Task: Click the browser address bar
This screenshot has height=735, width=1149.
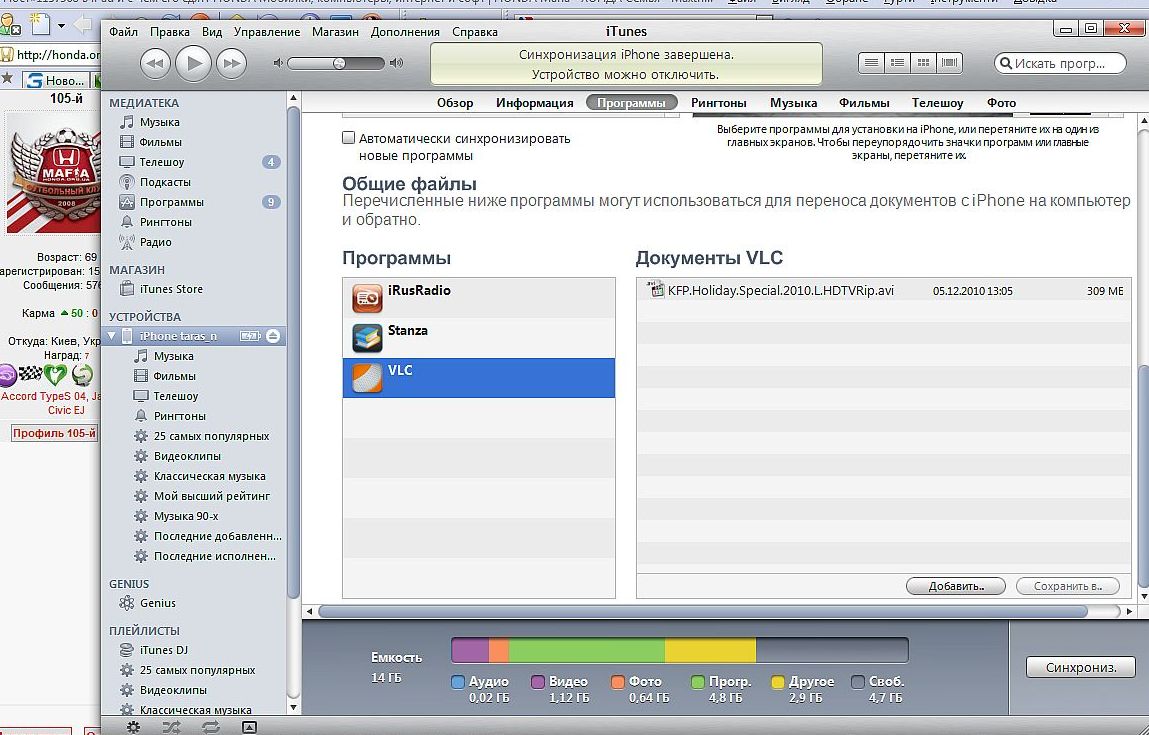Action: click(57, 54)
